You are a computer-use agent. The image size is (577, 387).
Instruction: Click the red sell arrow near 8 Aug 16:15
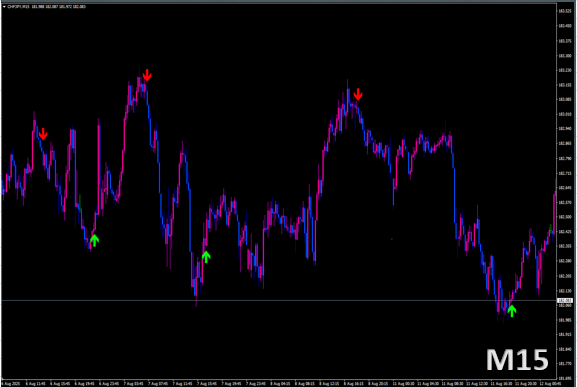coord(358,94)
